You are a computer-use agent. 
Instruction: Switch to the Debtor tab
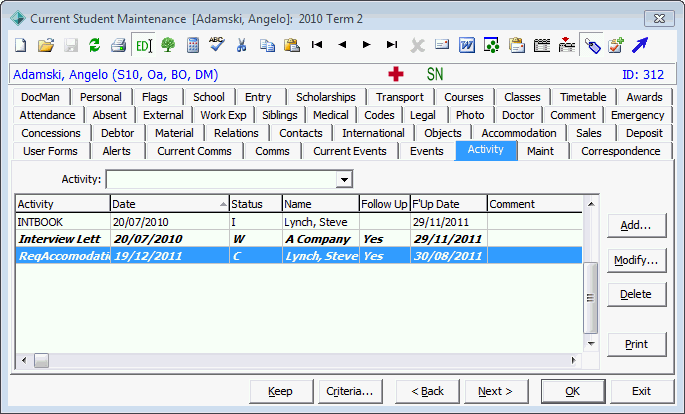118,133
